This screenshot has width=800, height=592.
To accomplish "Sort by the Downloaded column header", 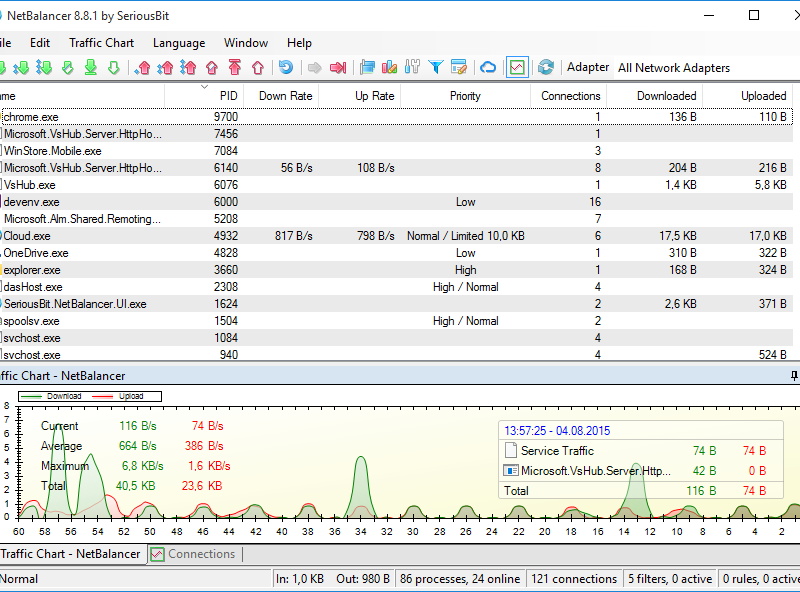I will point(655,96).
